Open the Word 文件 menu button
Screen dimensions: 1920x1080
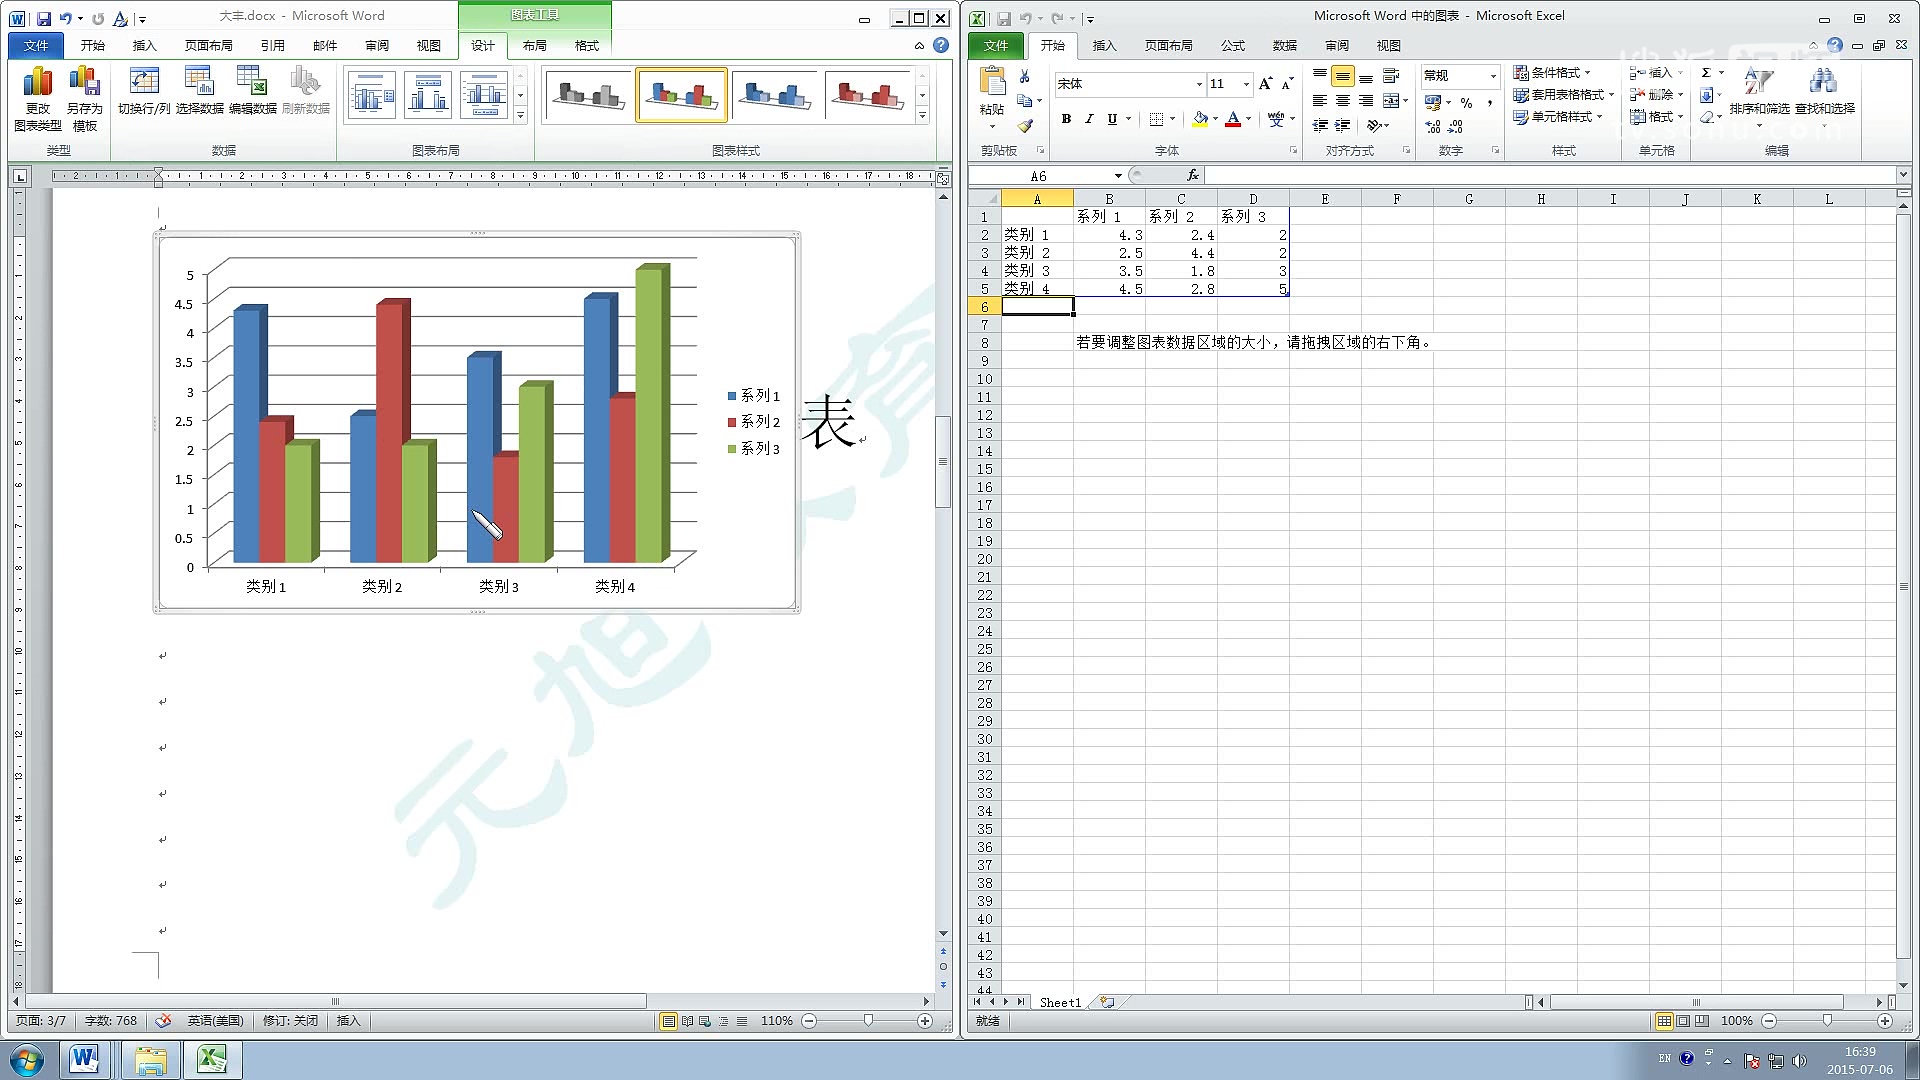[36, 45]
